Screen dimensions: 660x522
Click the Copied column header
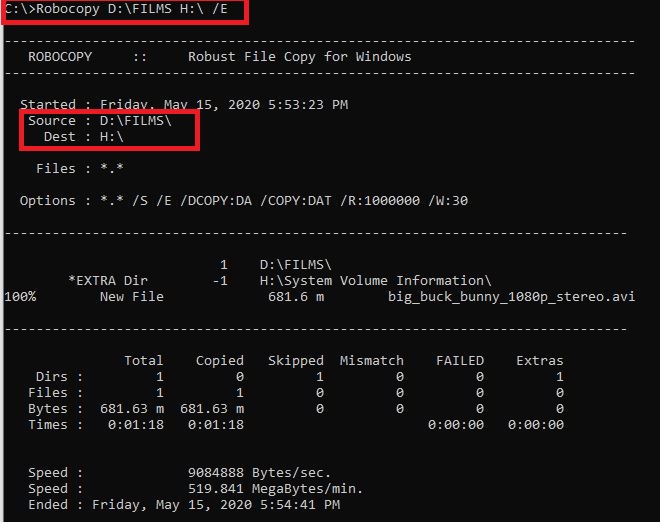click(220, 361)
